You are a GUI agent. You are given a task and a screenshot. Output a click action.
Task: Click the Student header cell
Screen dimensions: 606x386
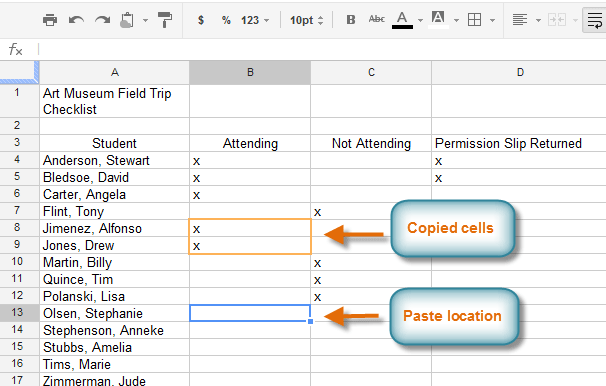point(114,143)
